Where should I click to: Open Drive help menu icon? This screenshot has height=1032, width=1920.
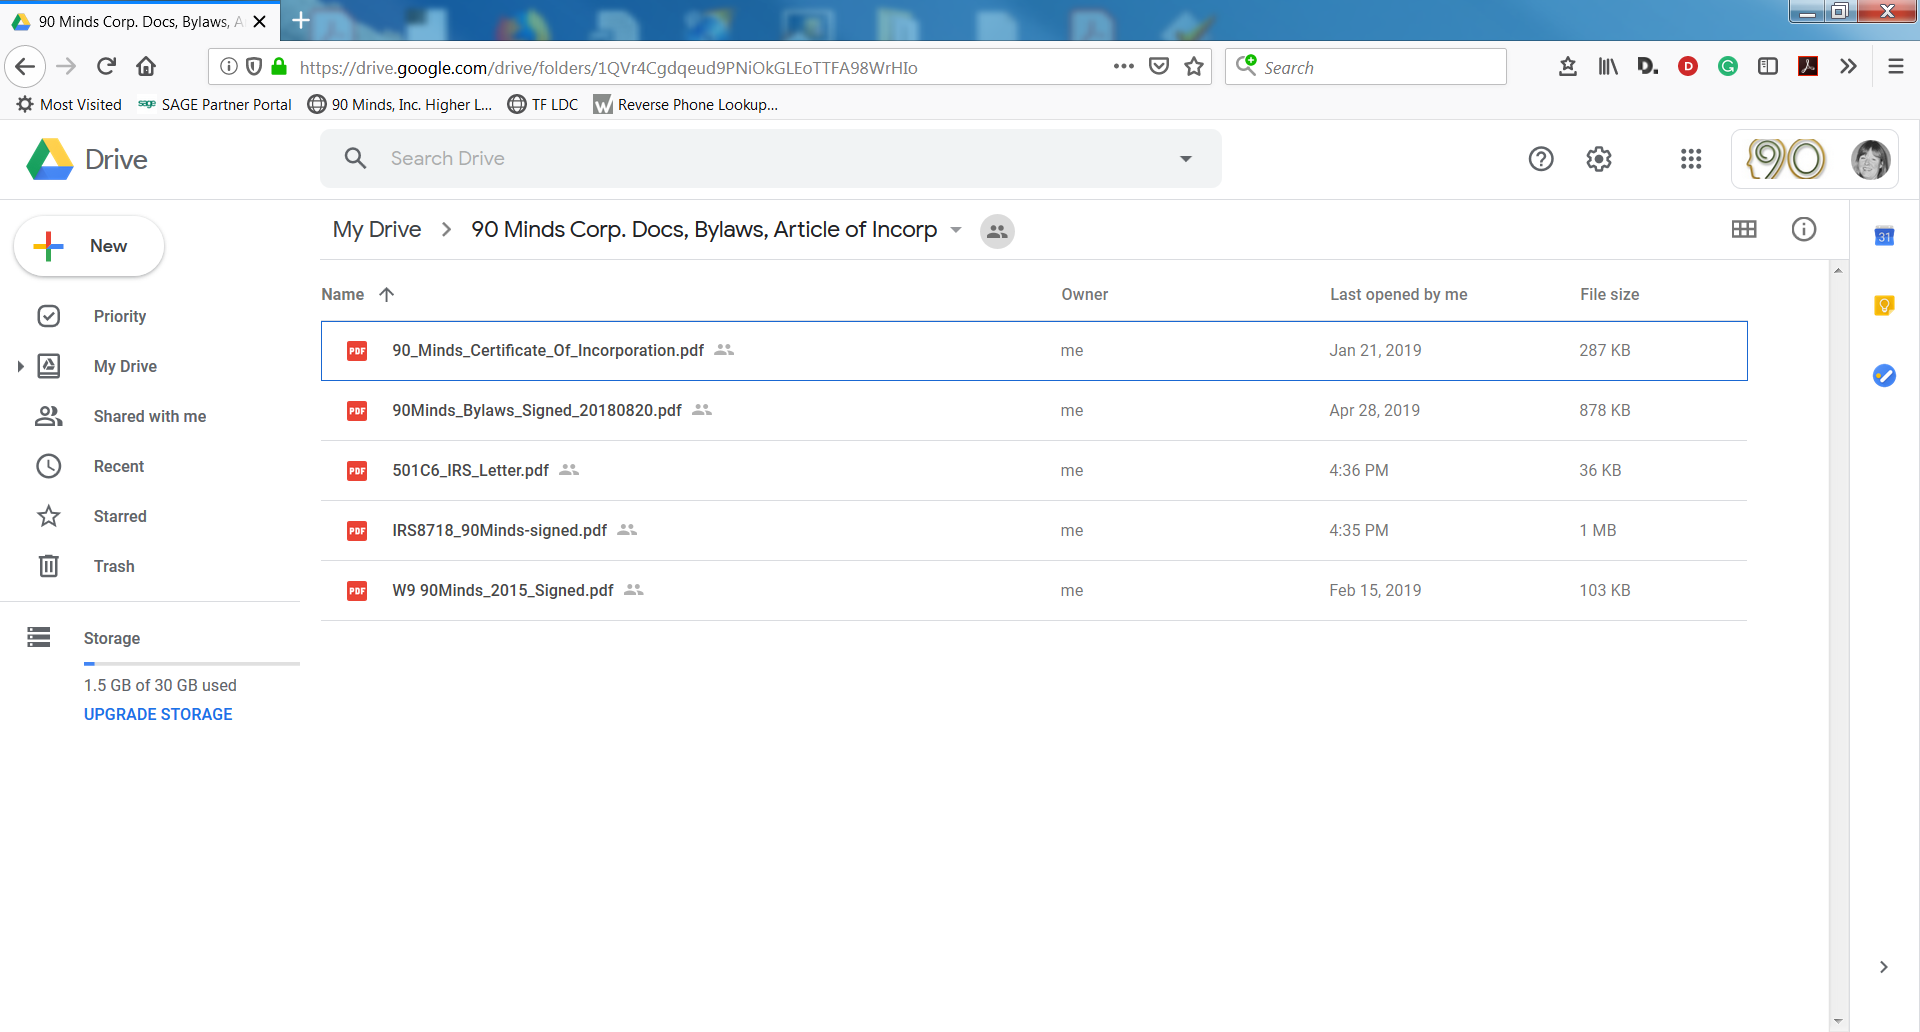pyautogui.click(x=1541, y=159)
